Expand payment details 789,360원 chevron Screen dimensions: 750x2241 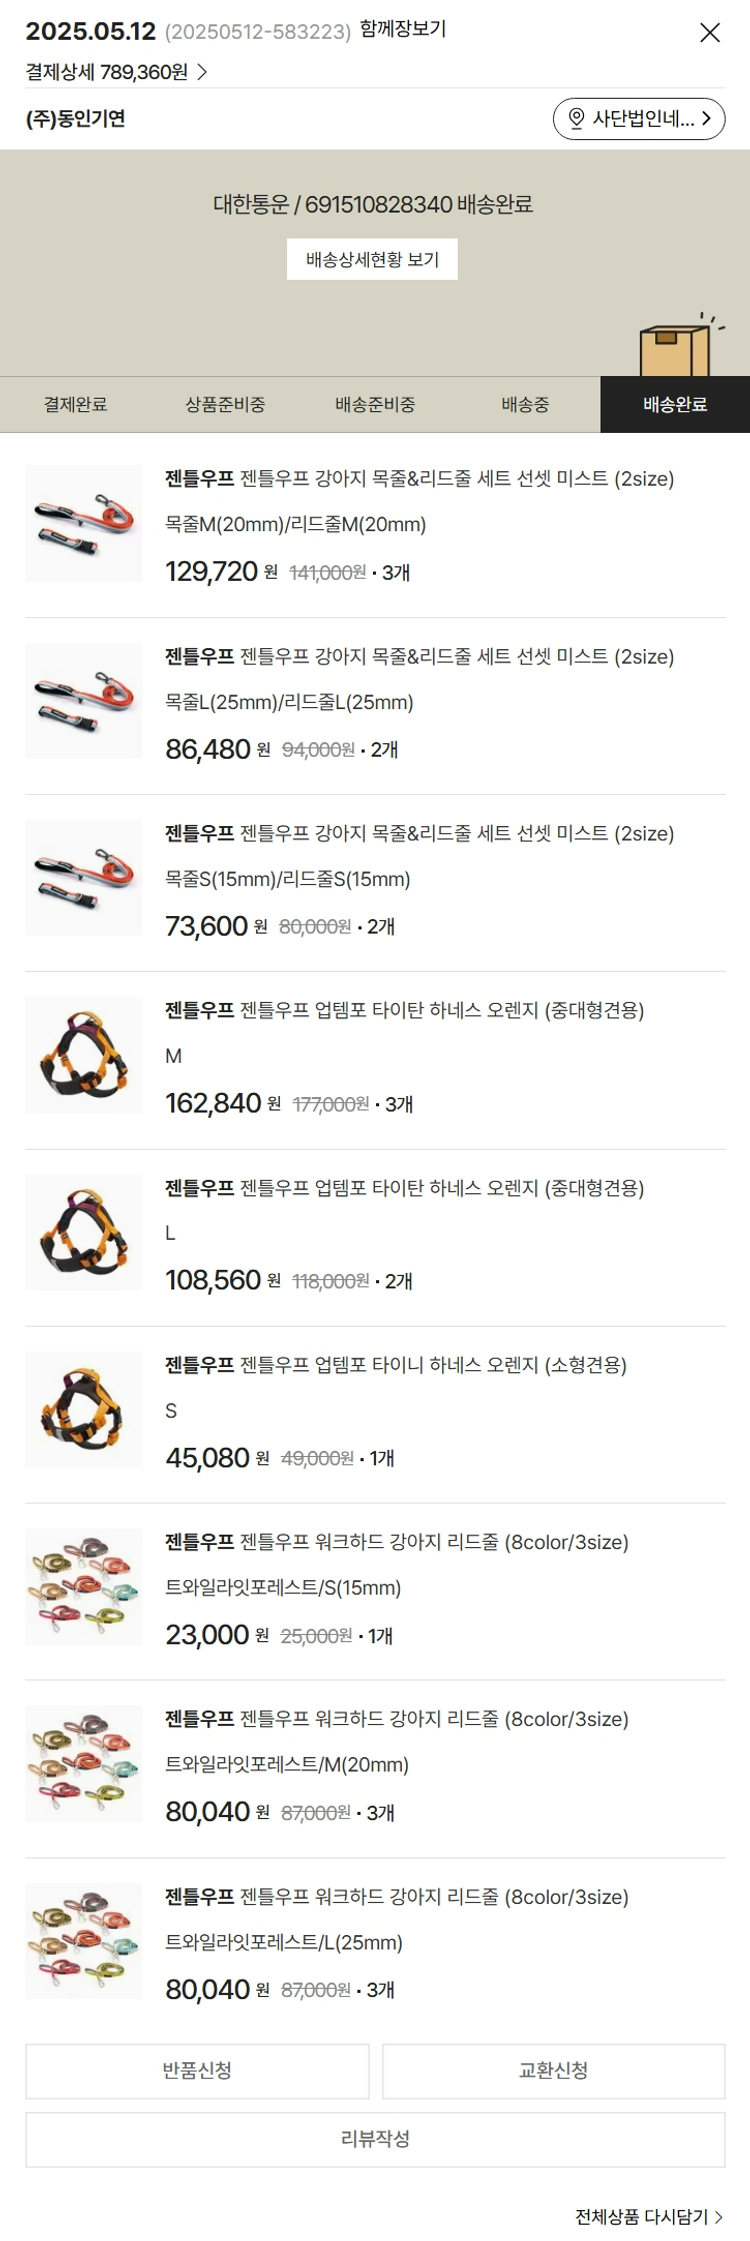pyautogui.click(x=202, y=72)
